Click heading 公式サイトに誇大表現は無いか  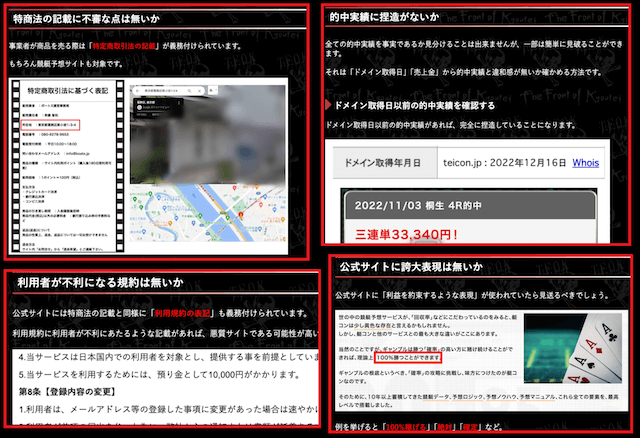[x=411, y=267]
